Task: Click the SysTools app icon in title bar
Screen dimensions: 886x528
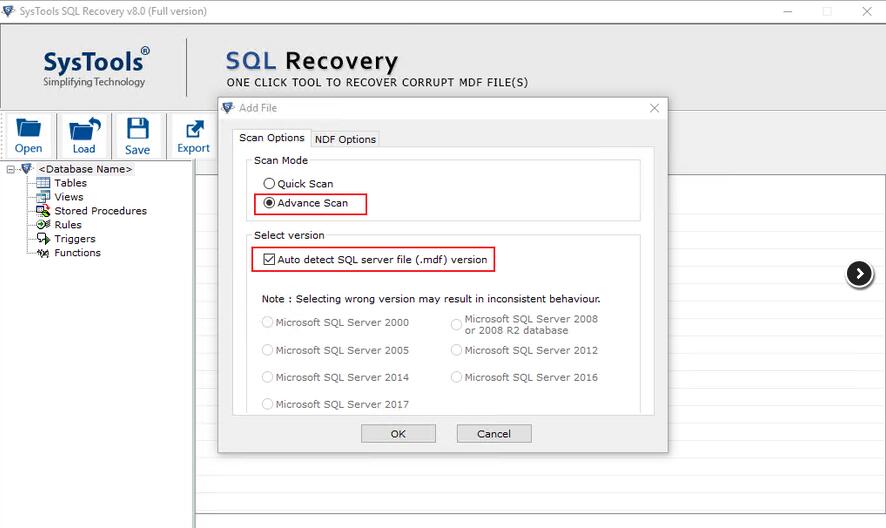Action: tap(8, 11)
